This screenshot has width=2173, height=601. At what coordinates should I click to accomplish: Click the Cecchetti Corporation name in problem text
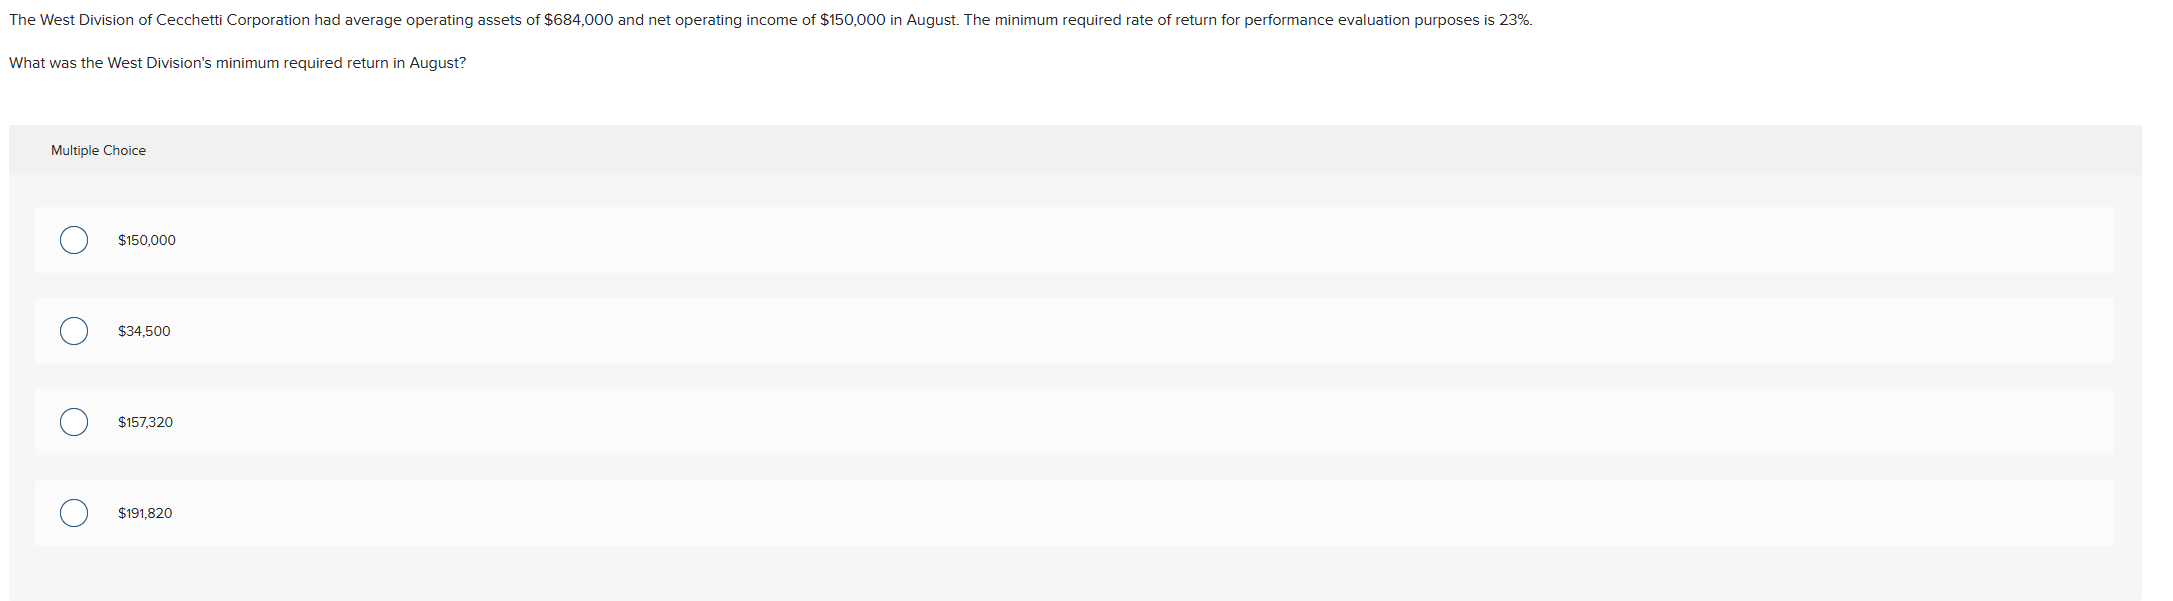(233, 20)
